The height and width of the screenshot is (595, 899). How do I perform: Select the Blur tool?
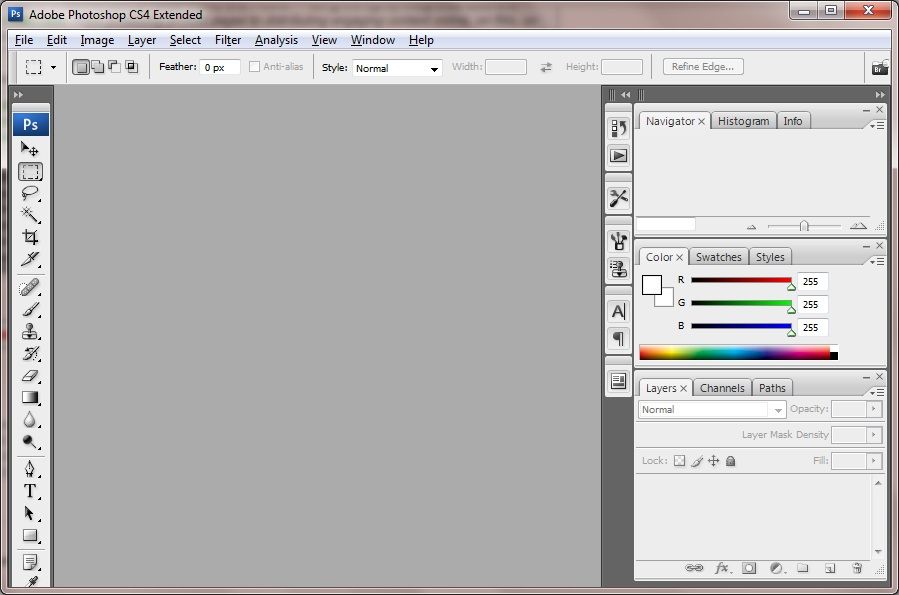tap(30, 420)
